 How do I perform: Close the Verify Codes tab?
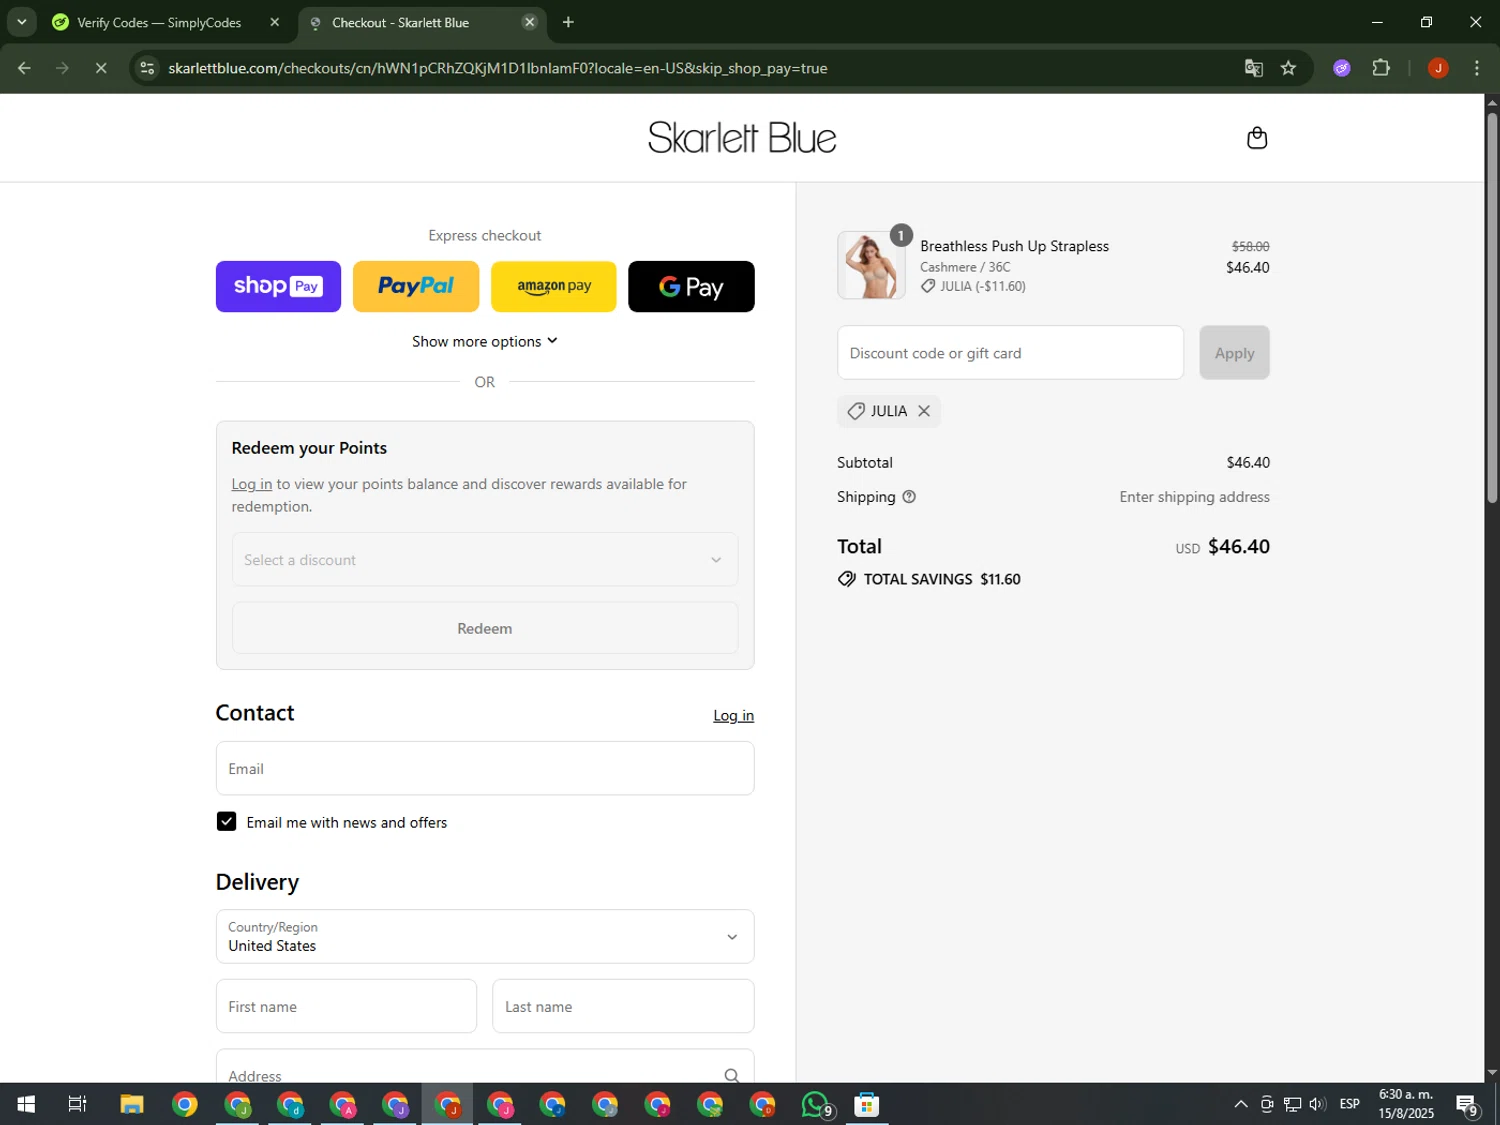275,22
